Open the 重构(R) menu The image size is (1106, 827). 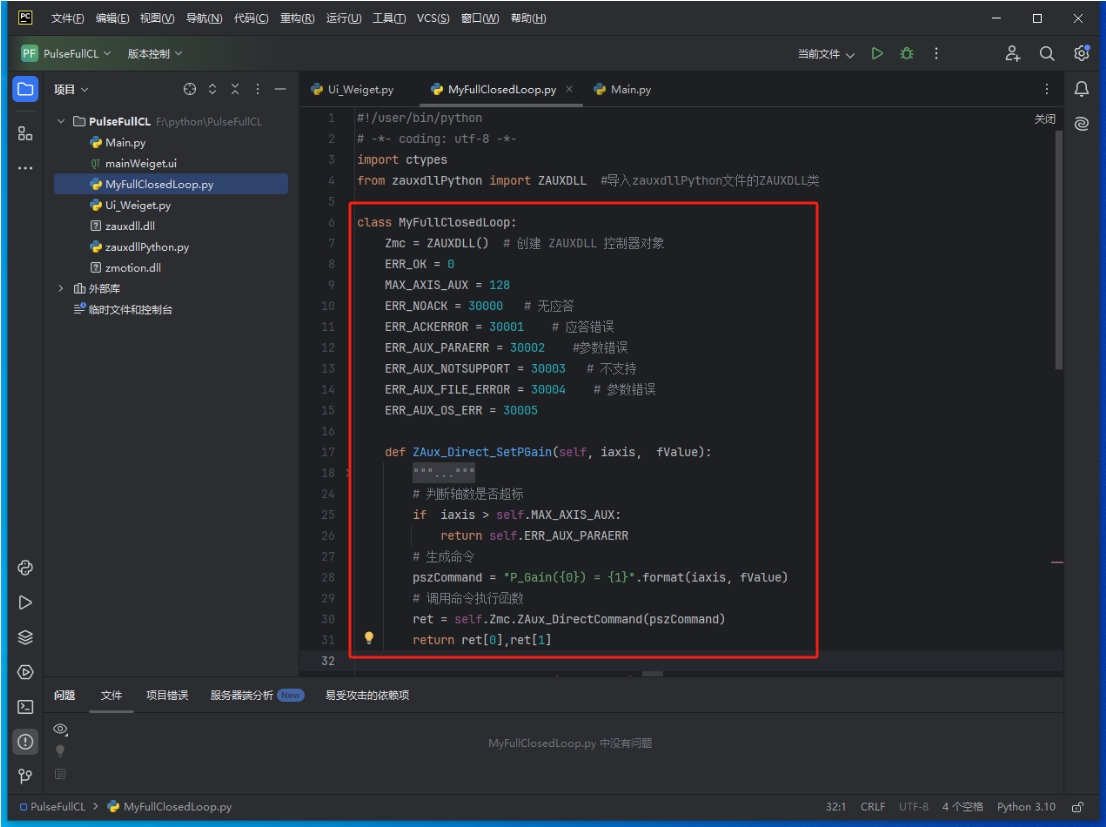297,18
